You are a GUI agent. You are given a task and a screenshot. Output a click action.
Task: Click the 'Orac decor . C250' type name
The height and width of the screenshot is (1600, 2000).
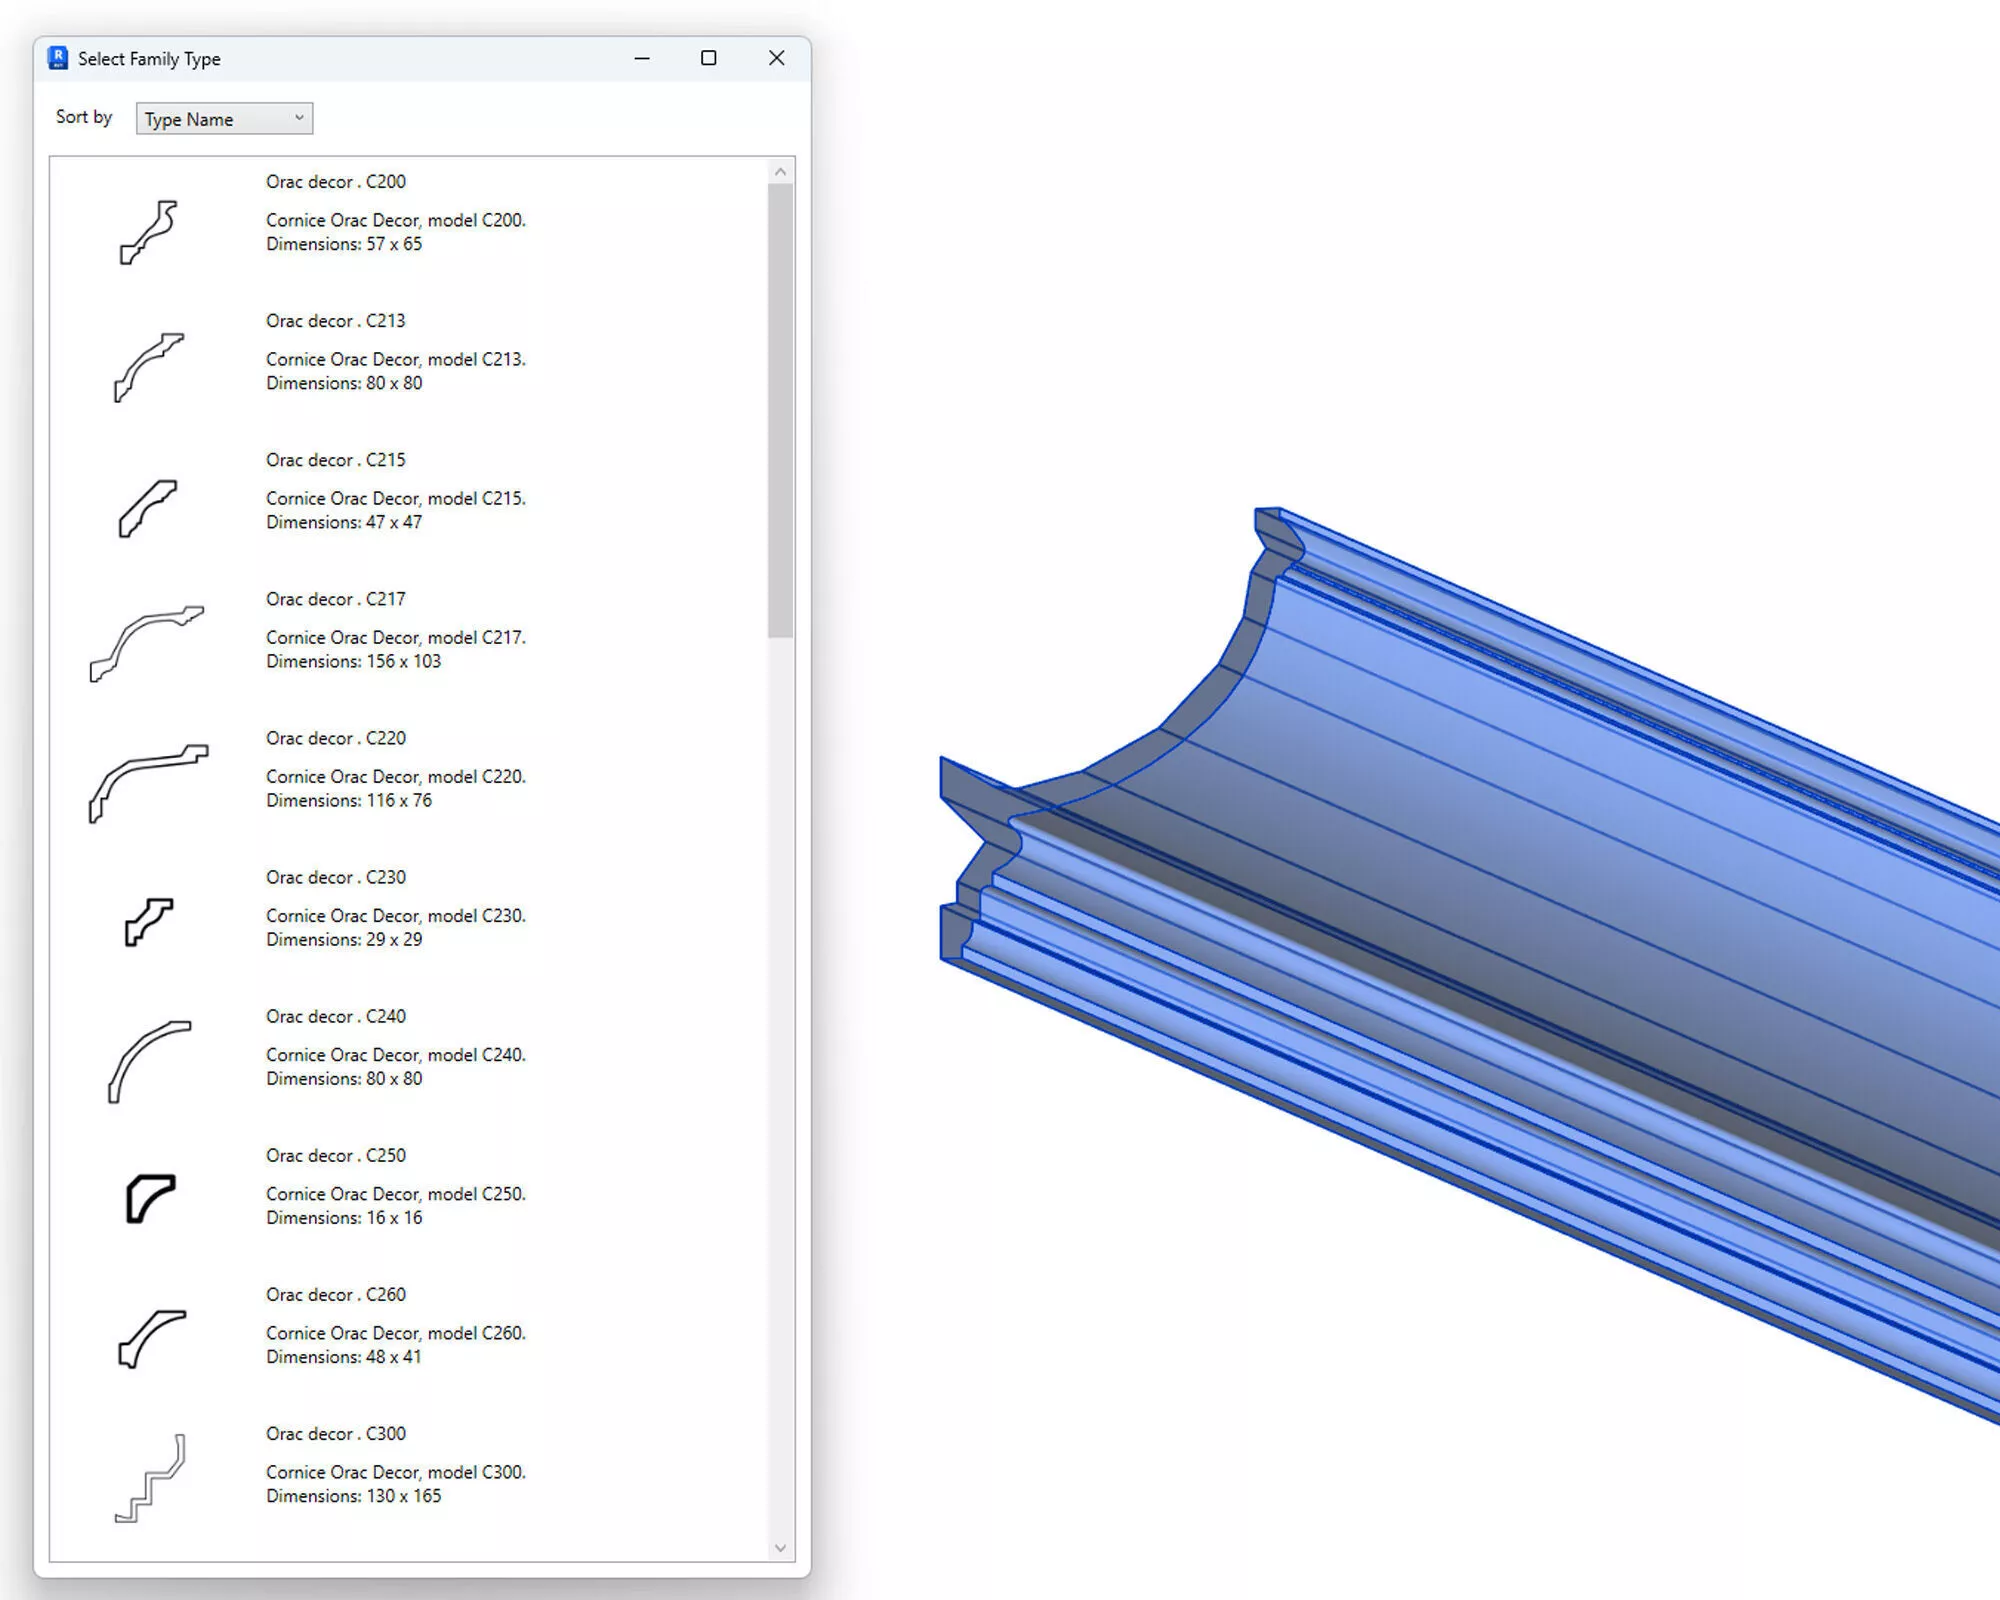336,1155
